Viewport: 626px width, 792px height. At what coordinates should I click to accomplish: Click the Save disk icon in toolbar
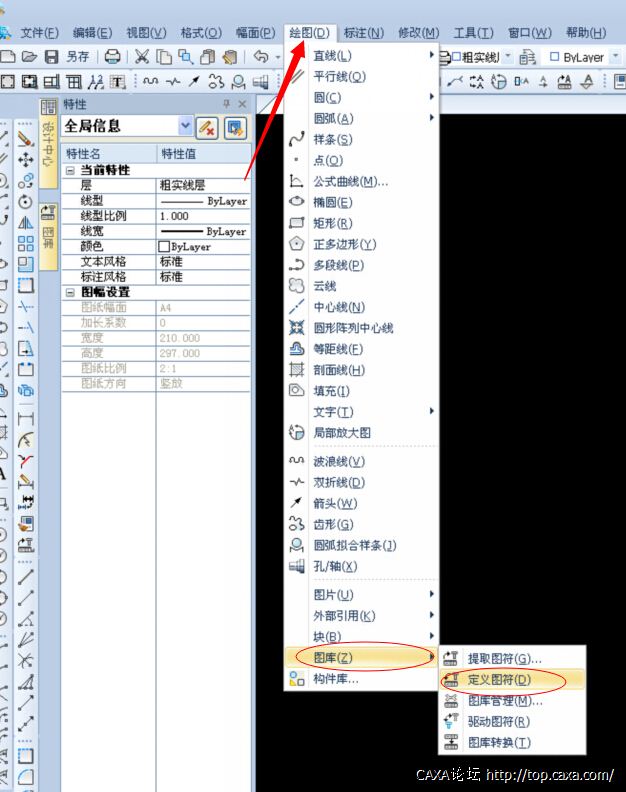pyautogui.click(x=52, y=57)
